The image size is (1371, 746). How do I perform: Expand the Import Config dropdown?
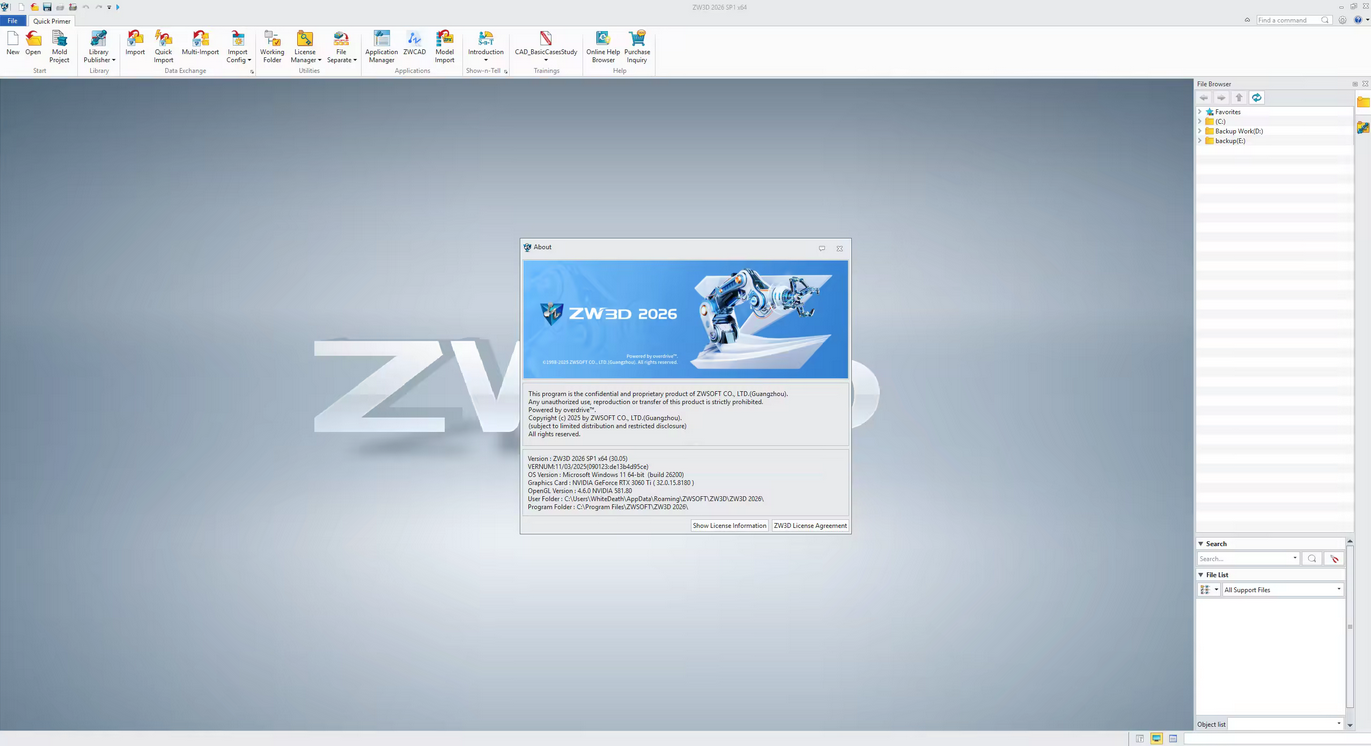pos(238,47)
